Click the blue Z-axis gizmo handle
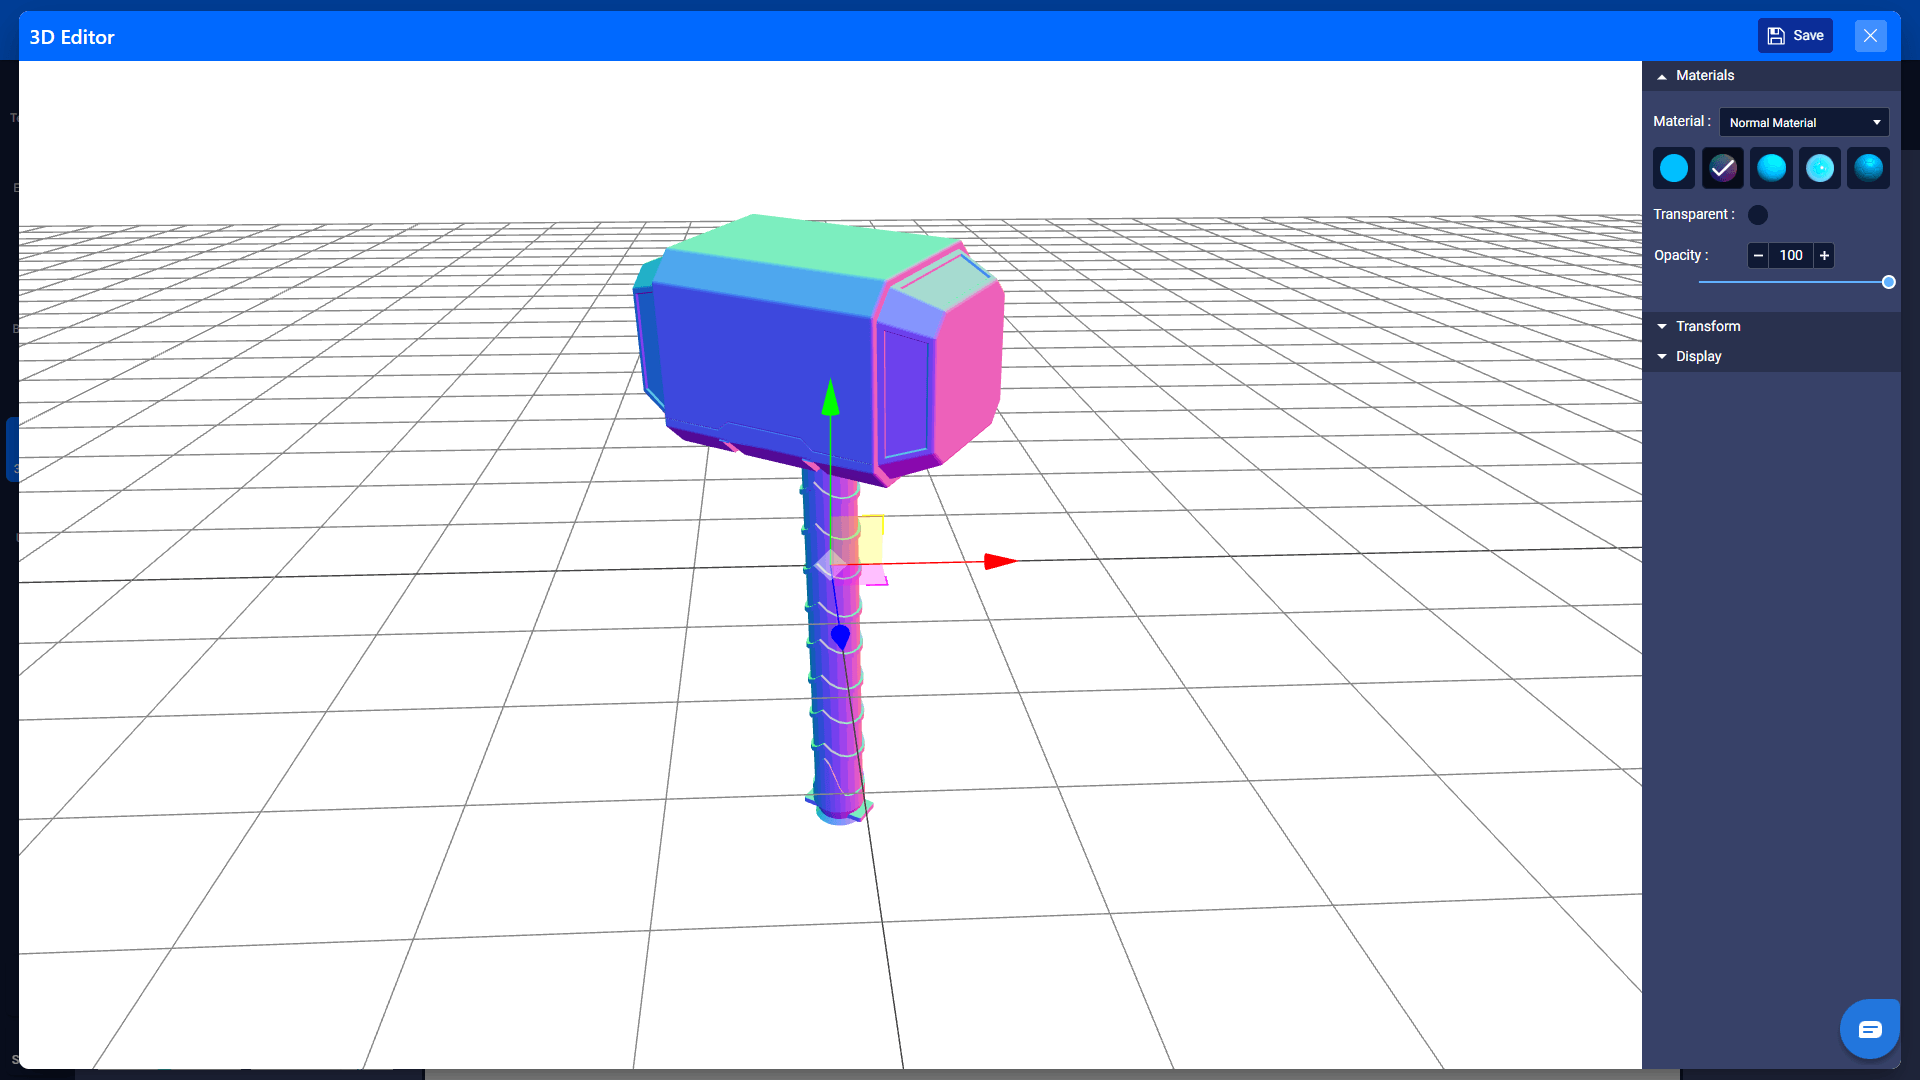The height and width of the screenshot is (1080, 1920). [840, 636]
